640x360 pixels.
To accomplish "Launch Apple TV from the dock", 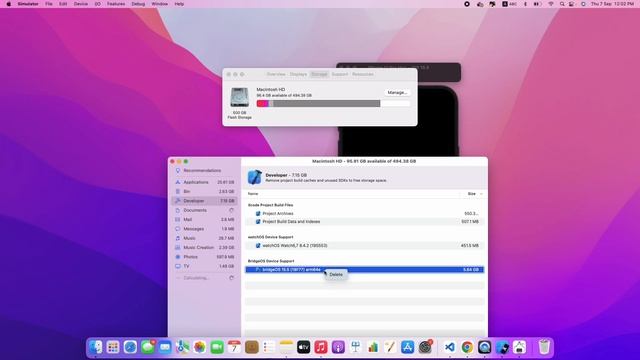I will point(304,347).
